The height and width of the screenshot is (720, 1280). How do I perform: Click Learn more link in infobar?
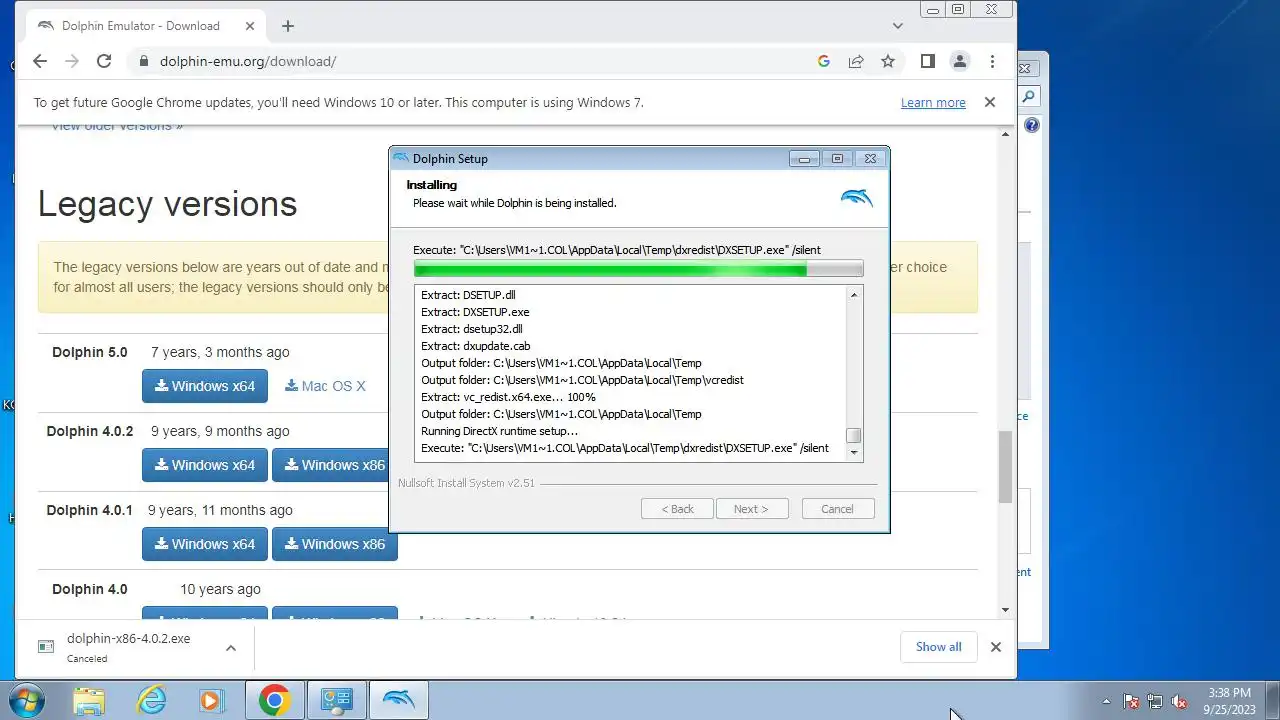click(933, 102)
